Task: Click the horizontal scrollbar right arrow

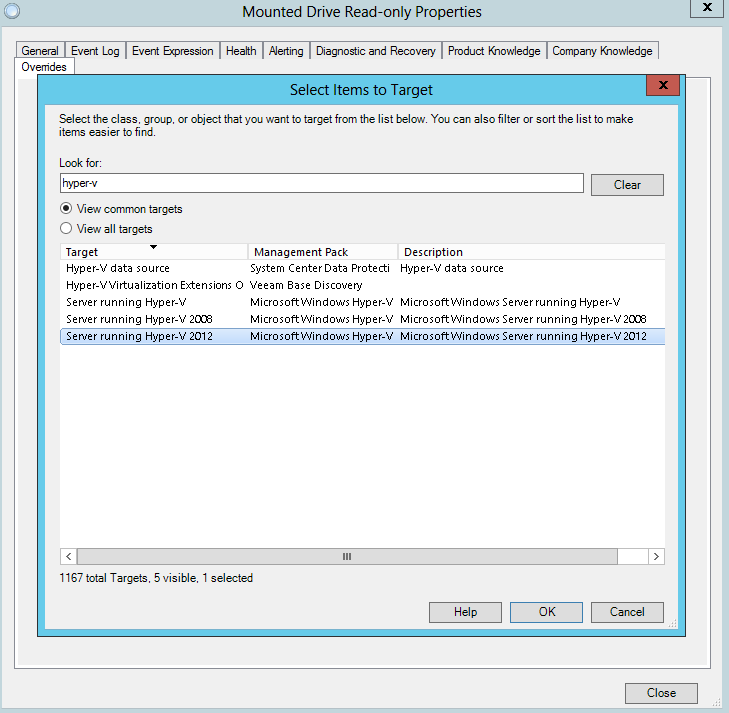Action: 656,556
